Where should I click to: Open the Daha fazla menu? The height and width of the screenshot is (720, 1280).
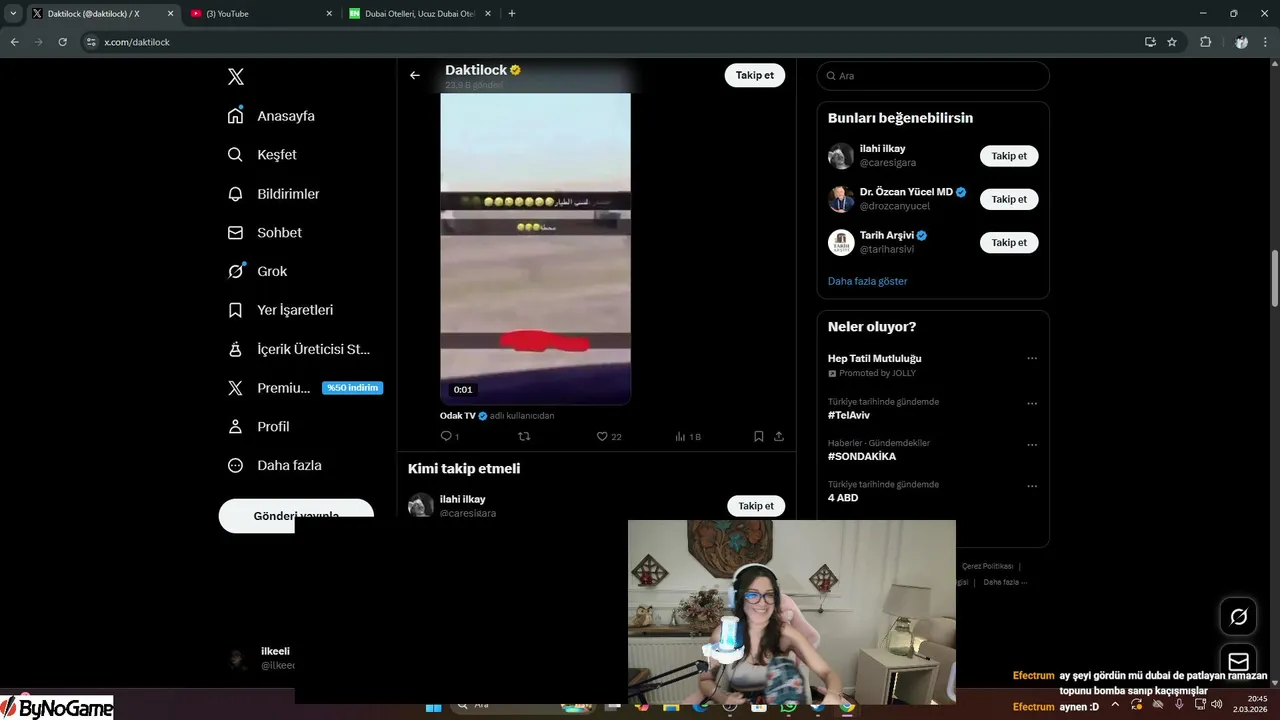coord(275,465)
